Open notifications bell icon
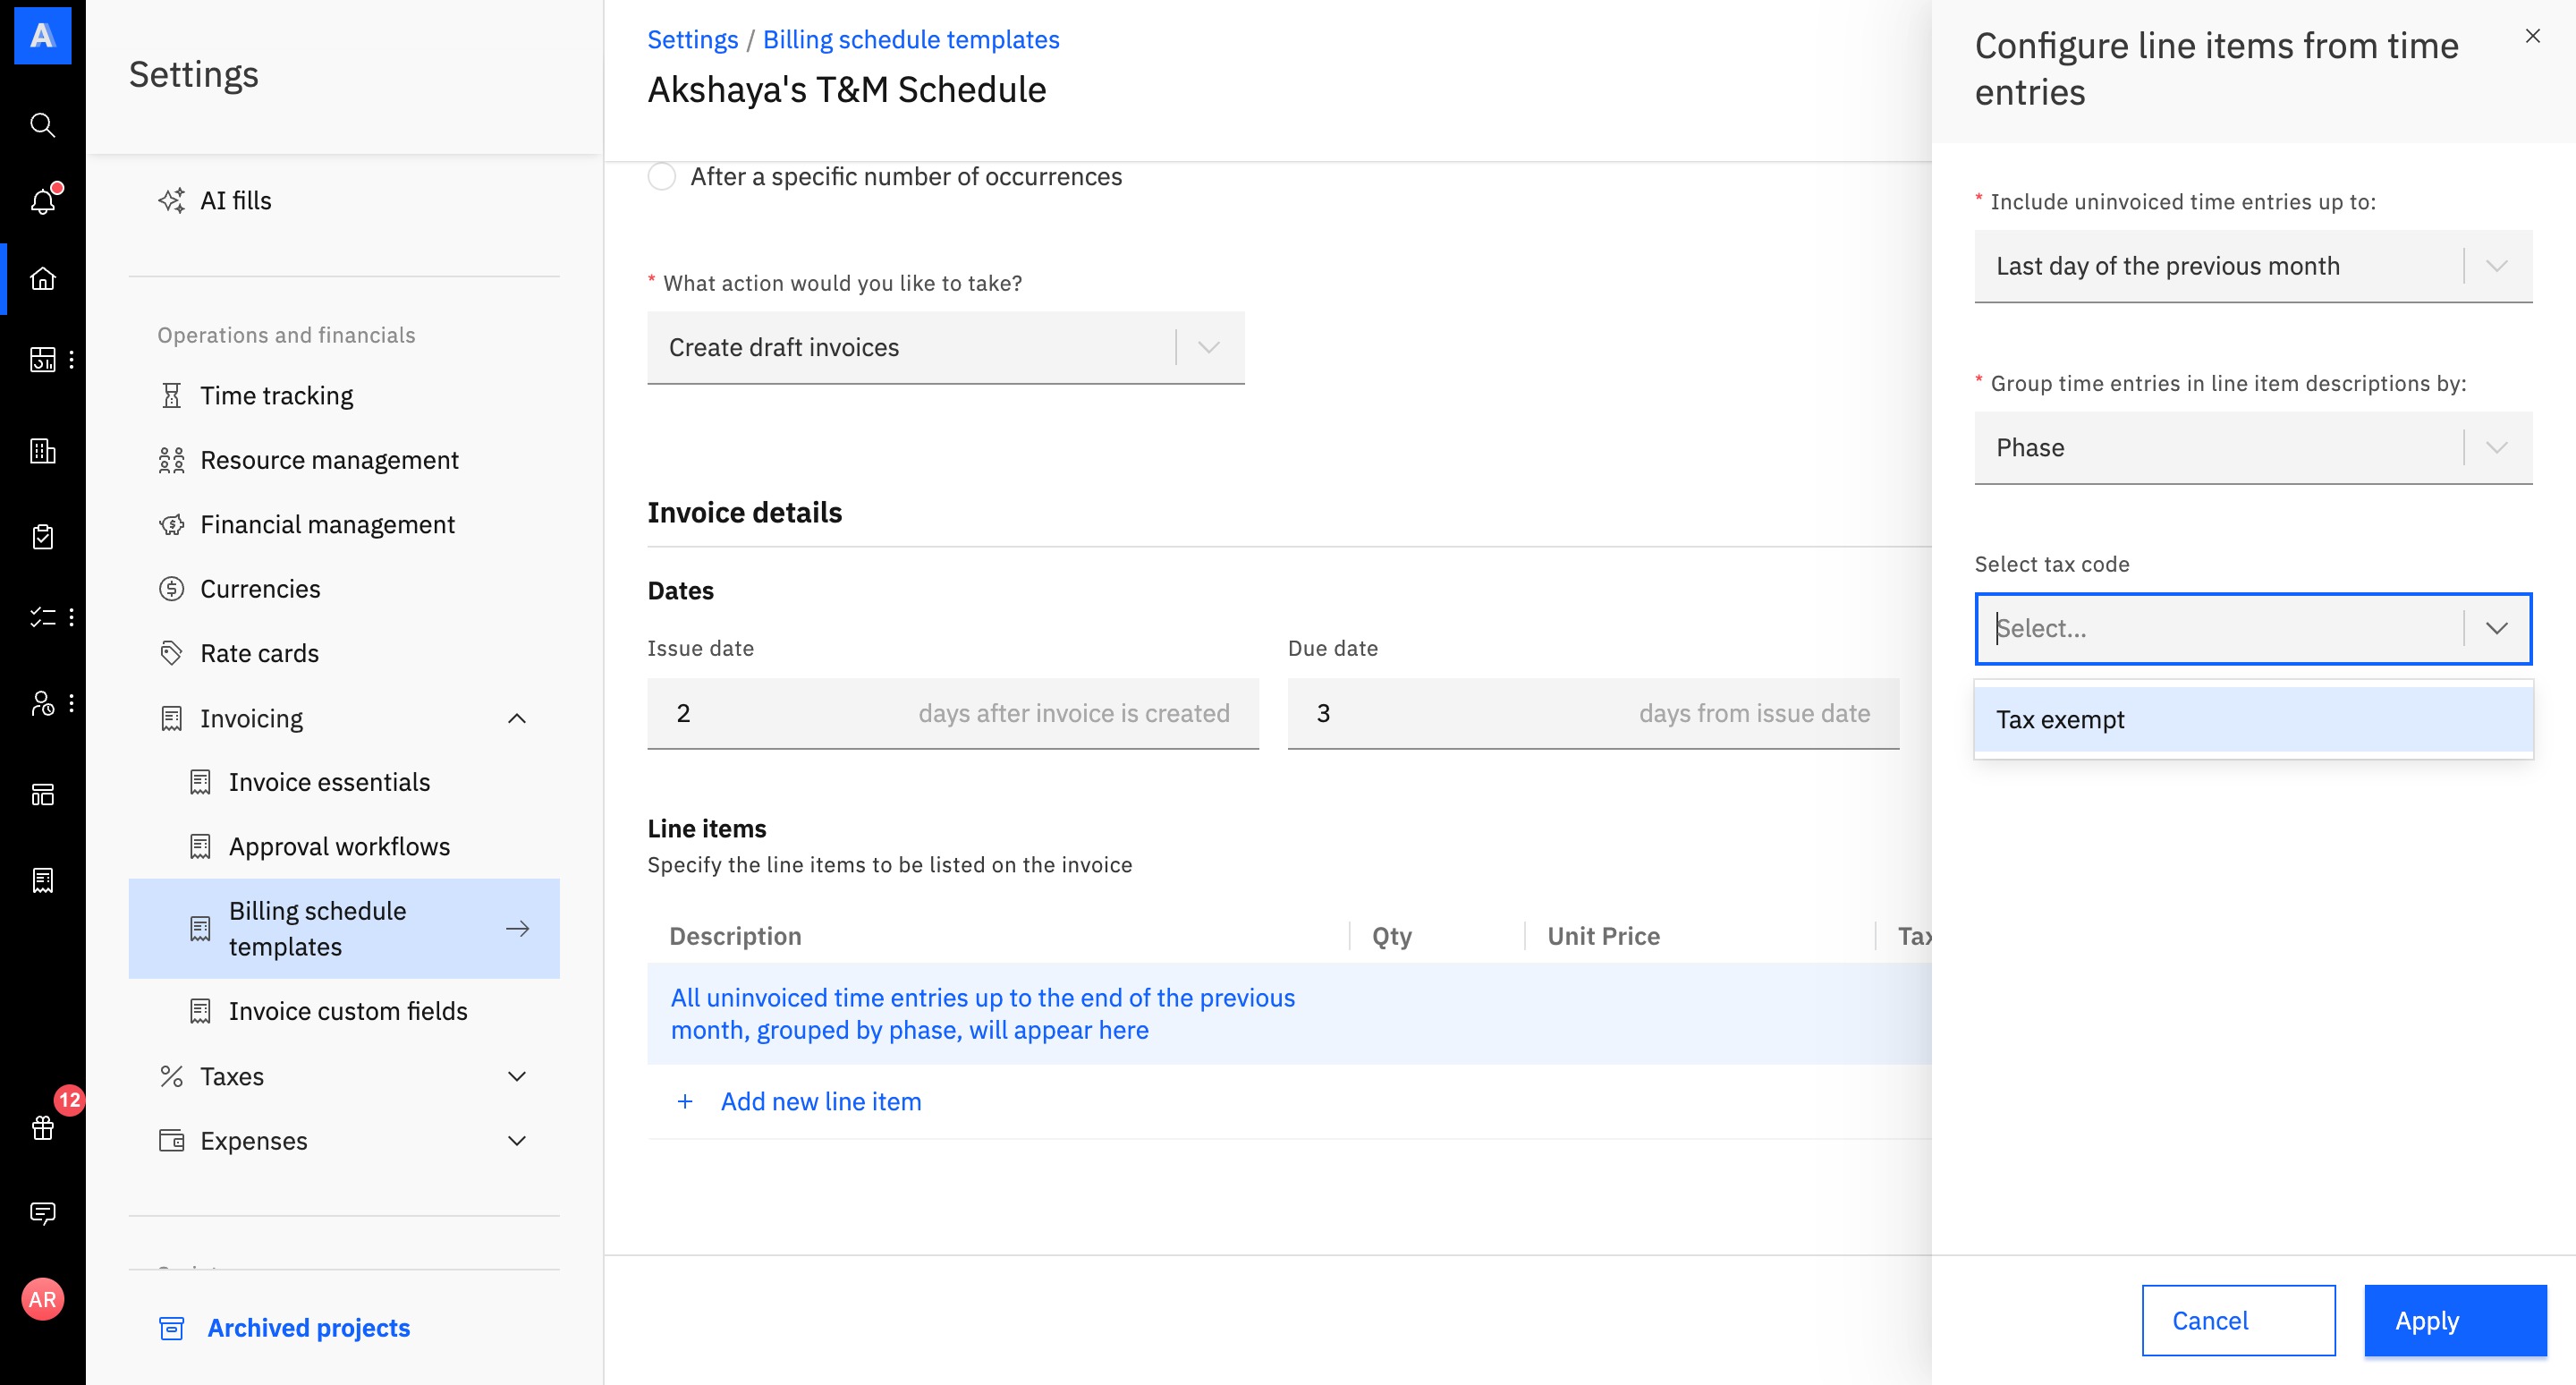The image size is (2576, 1385). click(x=42, y=201)
